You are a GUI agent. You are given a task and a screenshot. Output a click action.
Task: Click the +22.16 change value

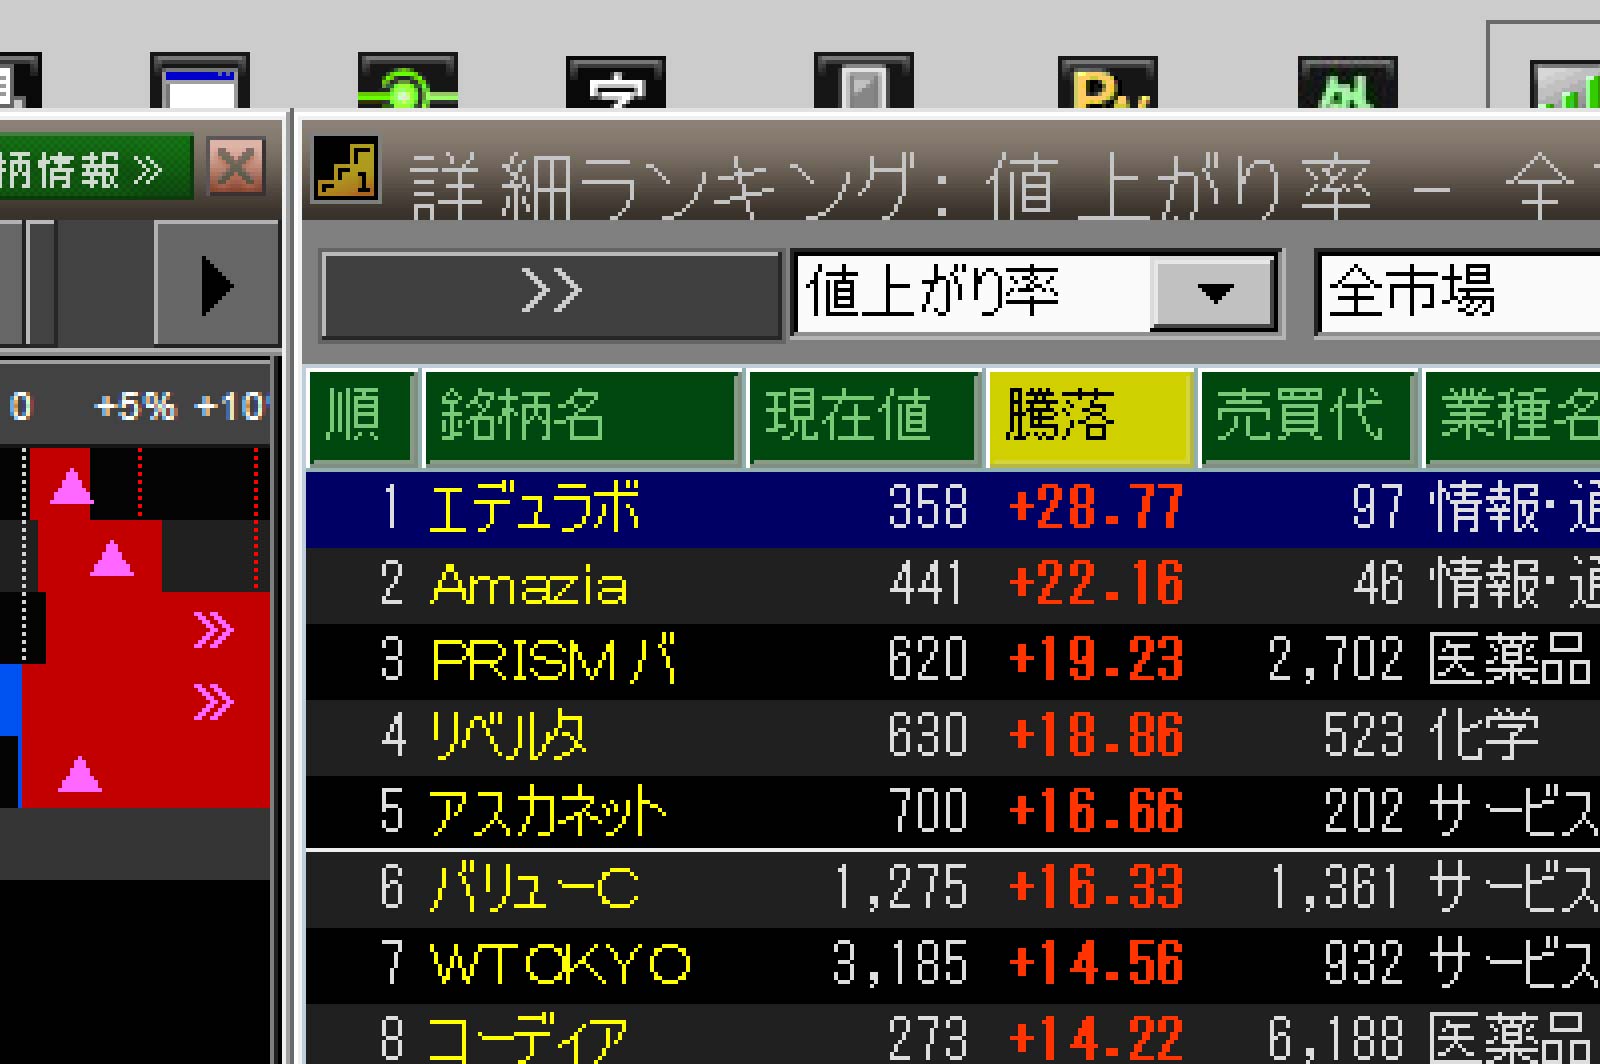pyautogui.click(x=1096, y=583)
